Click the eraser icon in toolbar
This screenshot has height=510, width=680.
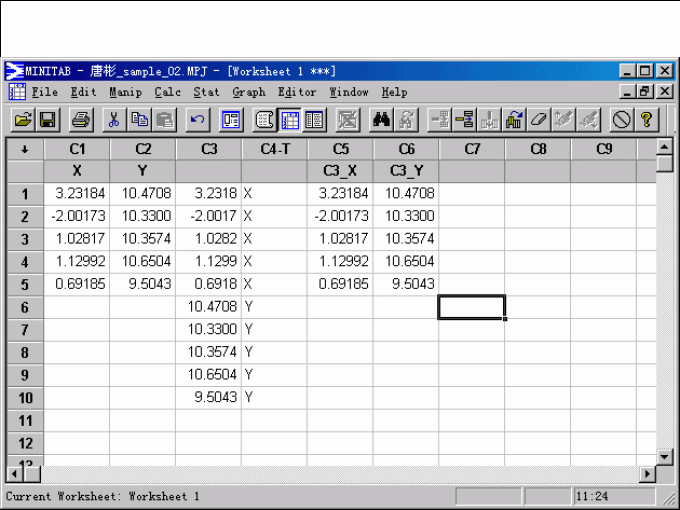[x=539, y=120]
